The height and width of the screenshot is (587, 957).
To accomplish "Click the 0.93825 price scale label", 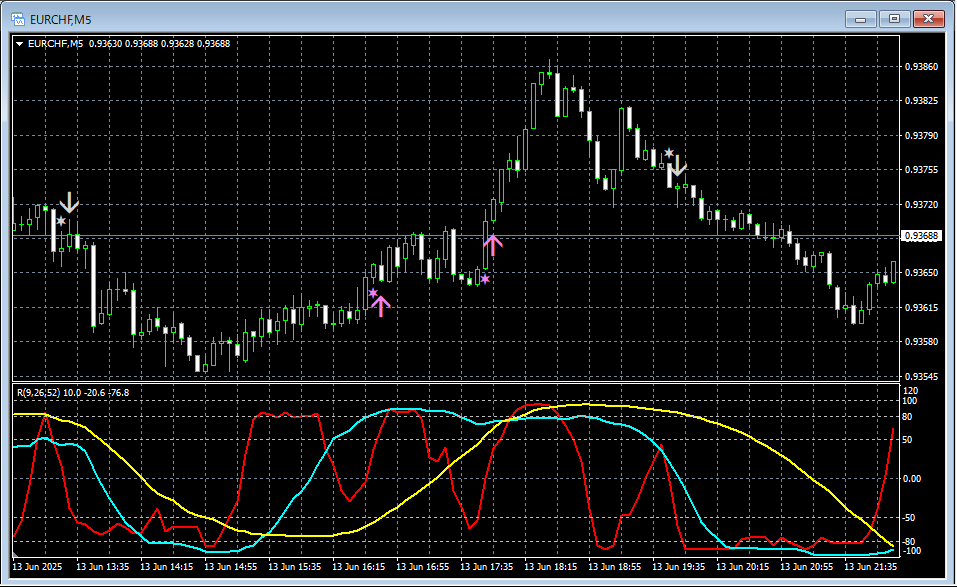I will pos(922,101).
